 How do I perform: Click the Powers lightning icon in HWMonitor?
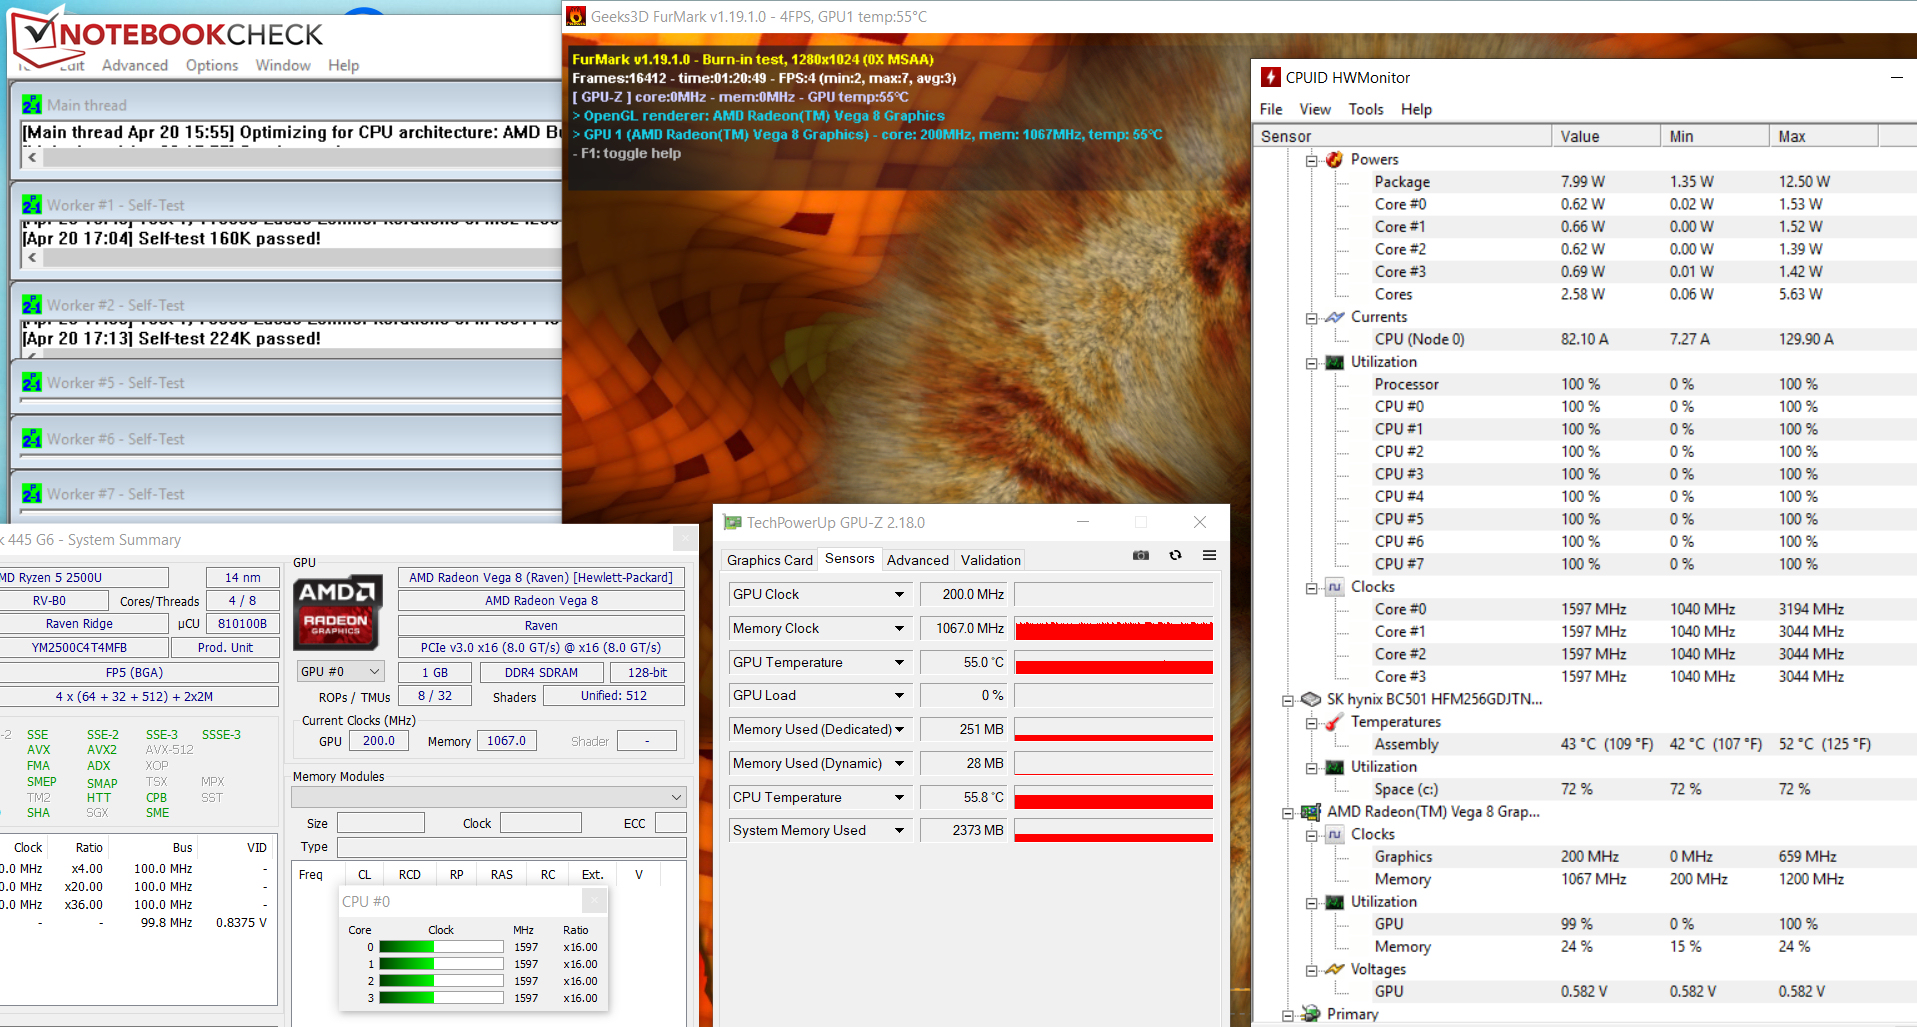coord(1334,160)
